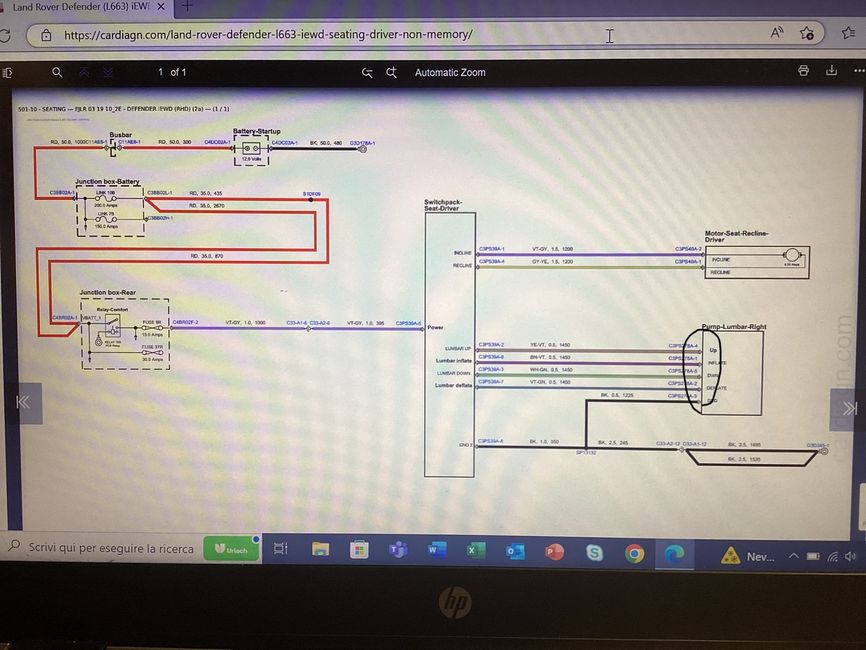Screen dimensions: 866x650
Task: View site security lock information
Action: (46, 35)
